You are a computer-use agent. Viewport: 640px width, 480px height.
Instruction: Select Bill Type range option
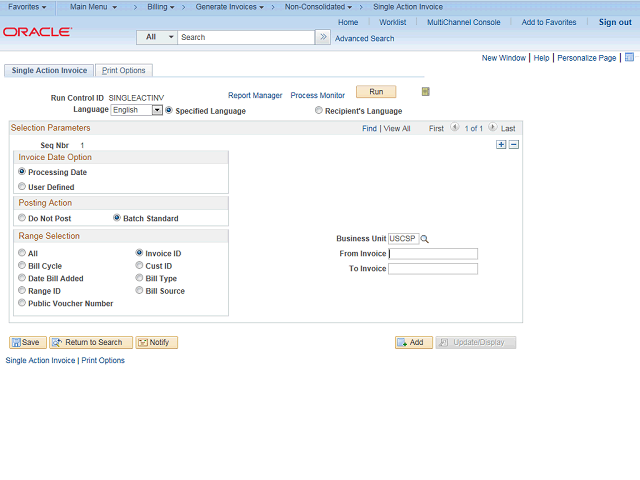(139, 278)
